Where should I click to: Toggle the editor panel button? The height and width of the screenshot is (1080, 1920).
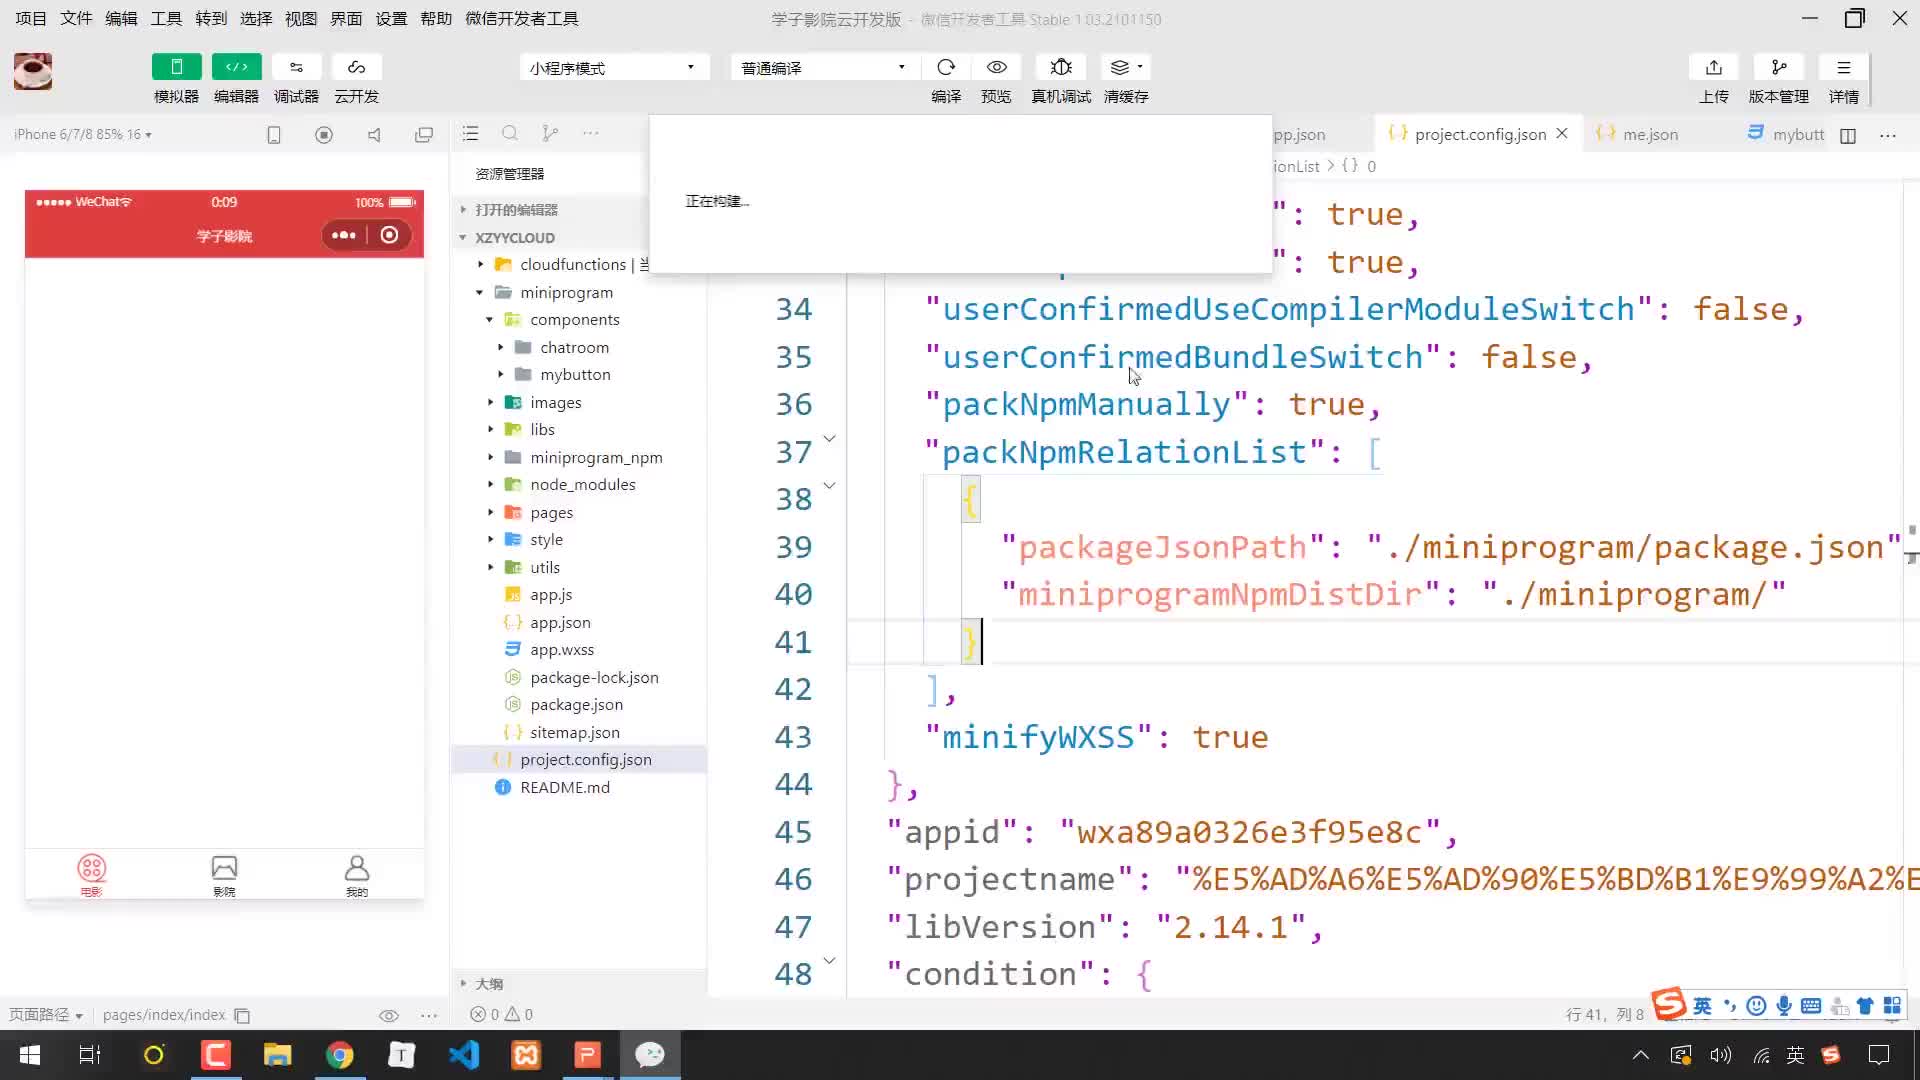236,67
